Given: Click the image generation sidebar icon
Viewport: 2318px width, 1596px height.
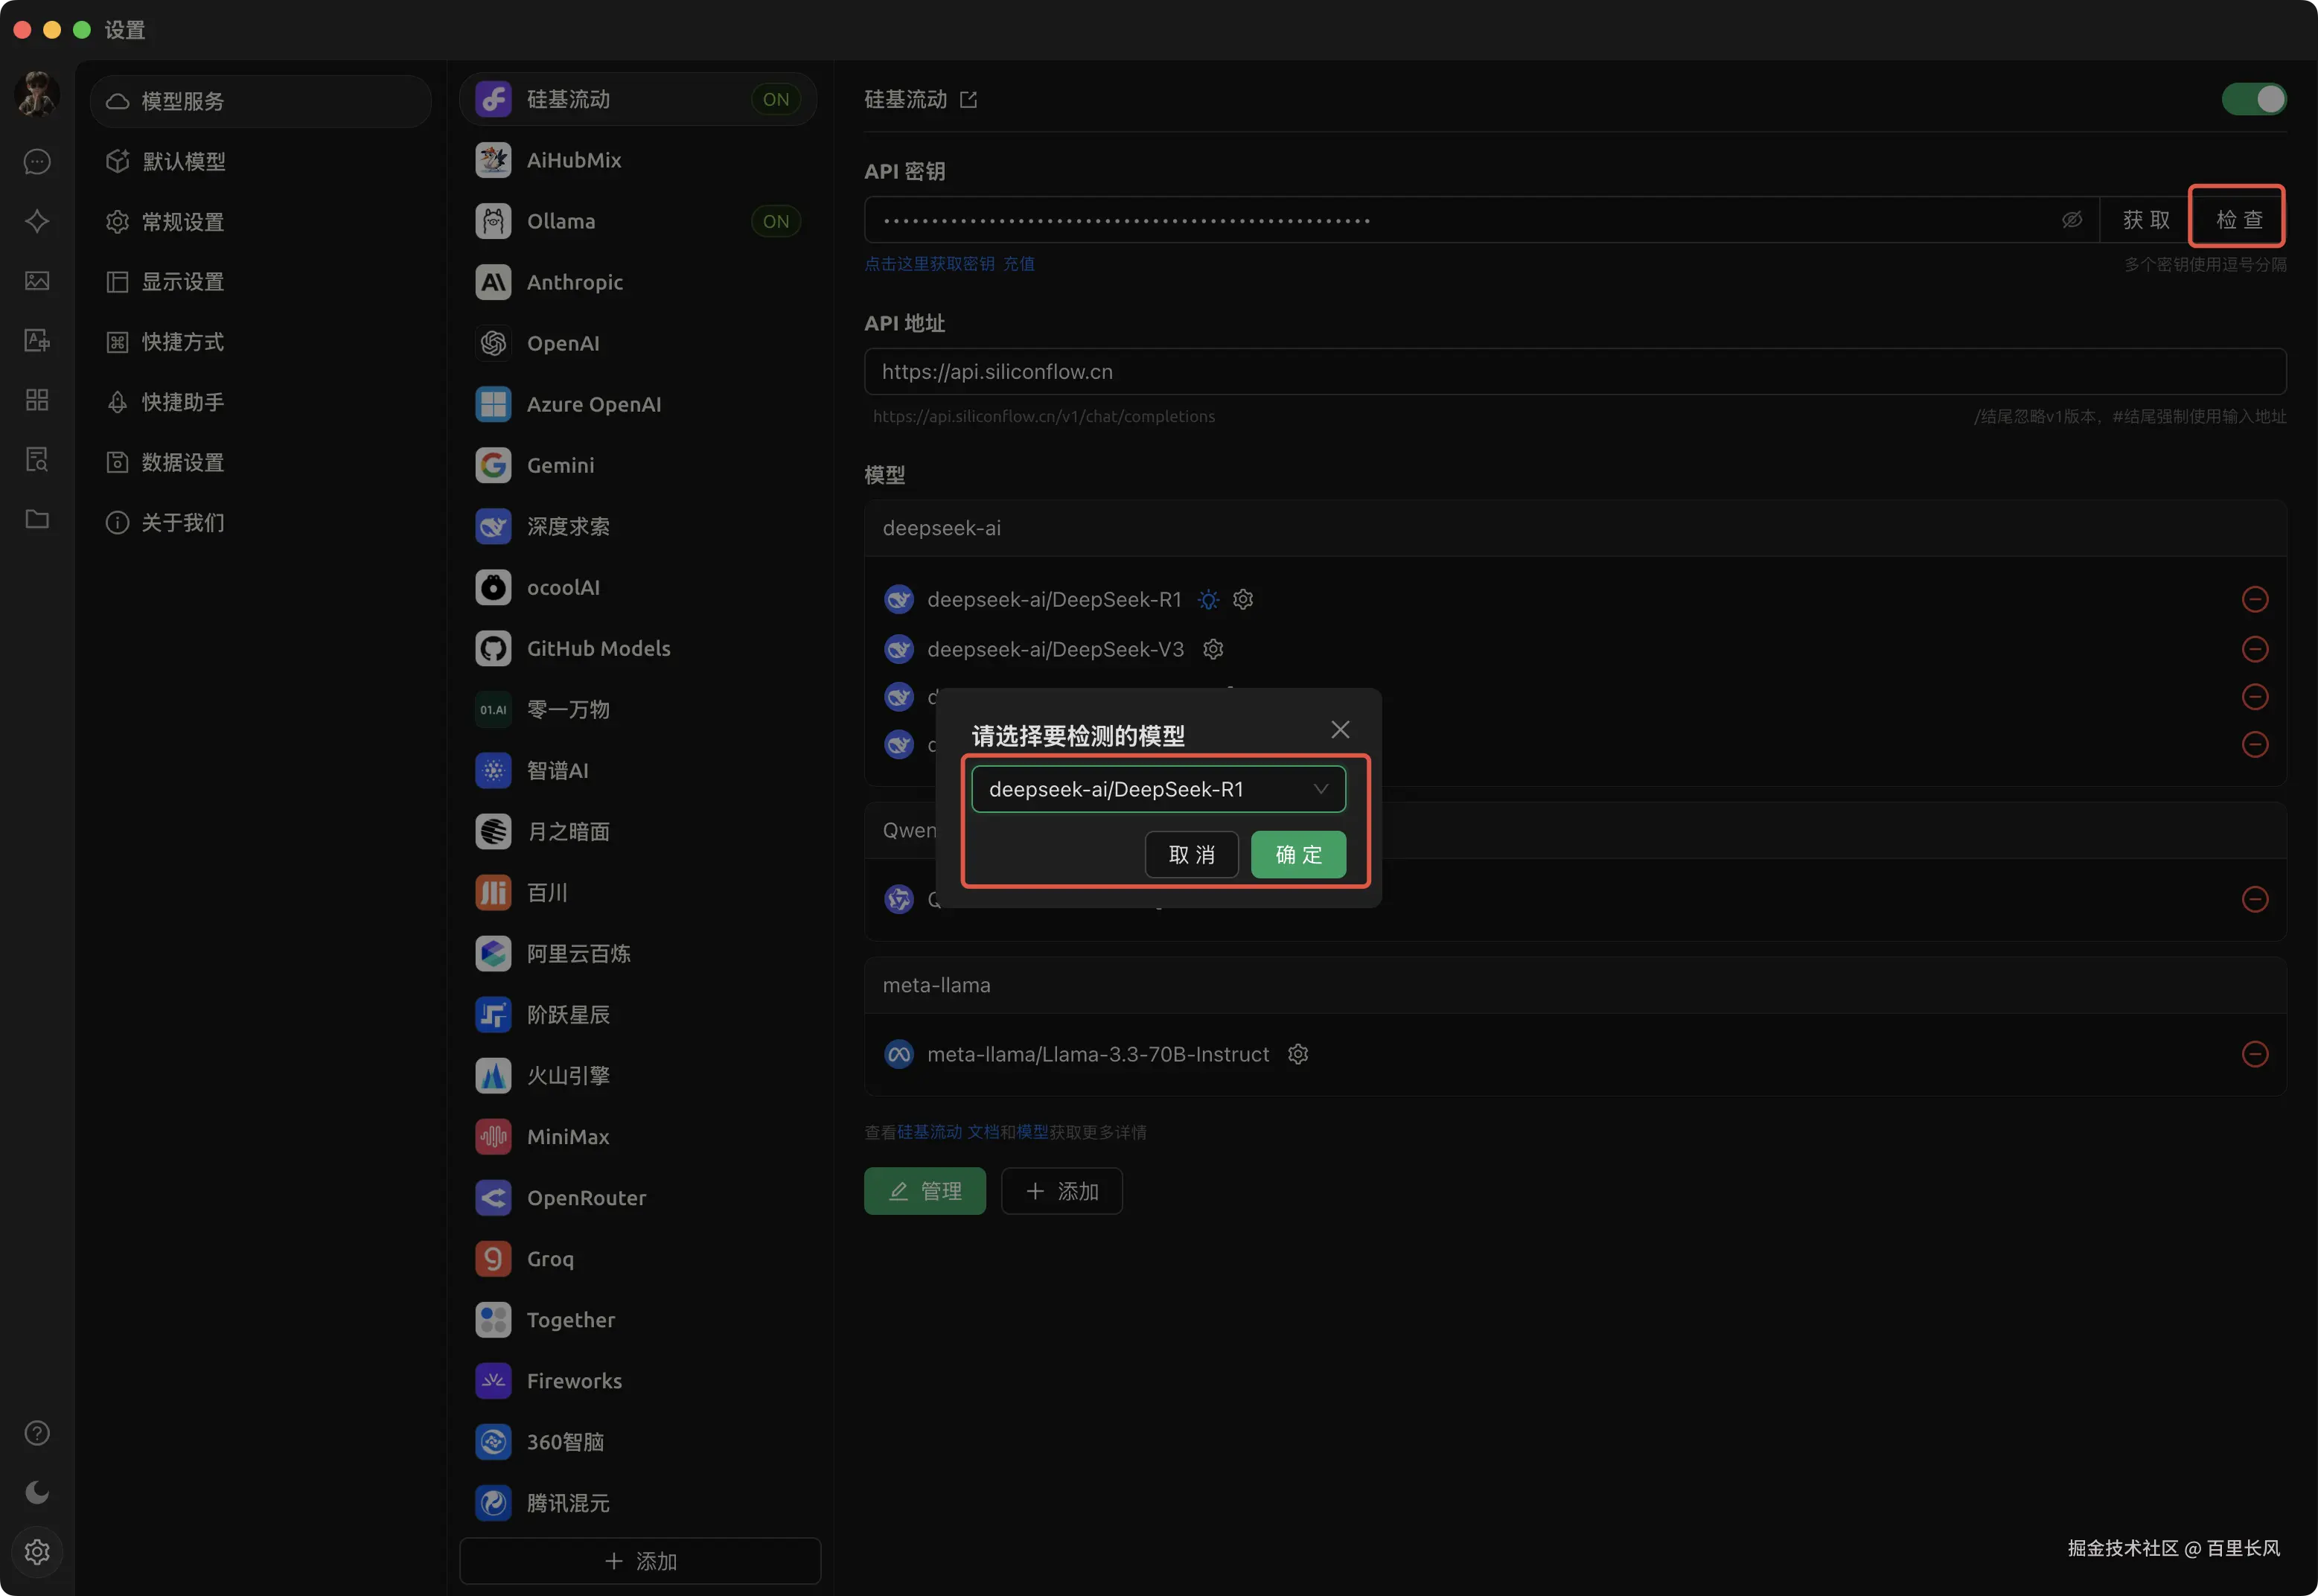Looking at the screenshot, I should point(37,281).
